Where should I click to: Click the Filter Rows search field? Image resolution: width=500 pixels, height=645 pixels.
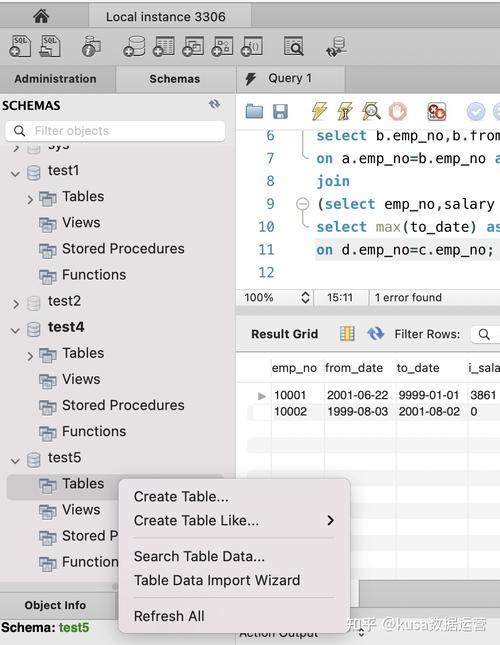coord(485,334)
